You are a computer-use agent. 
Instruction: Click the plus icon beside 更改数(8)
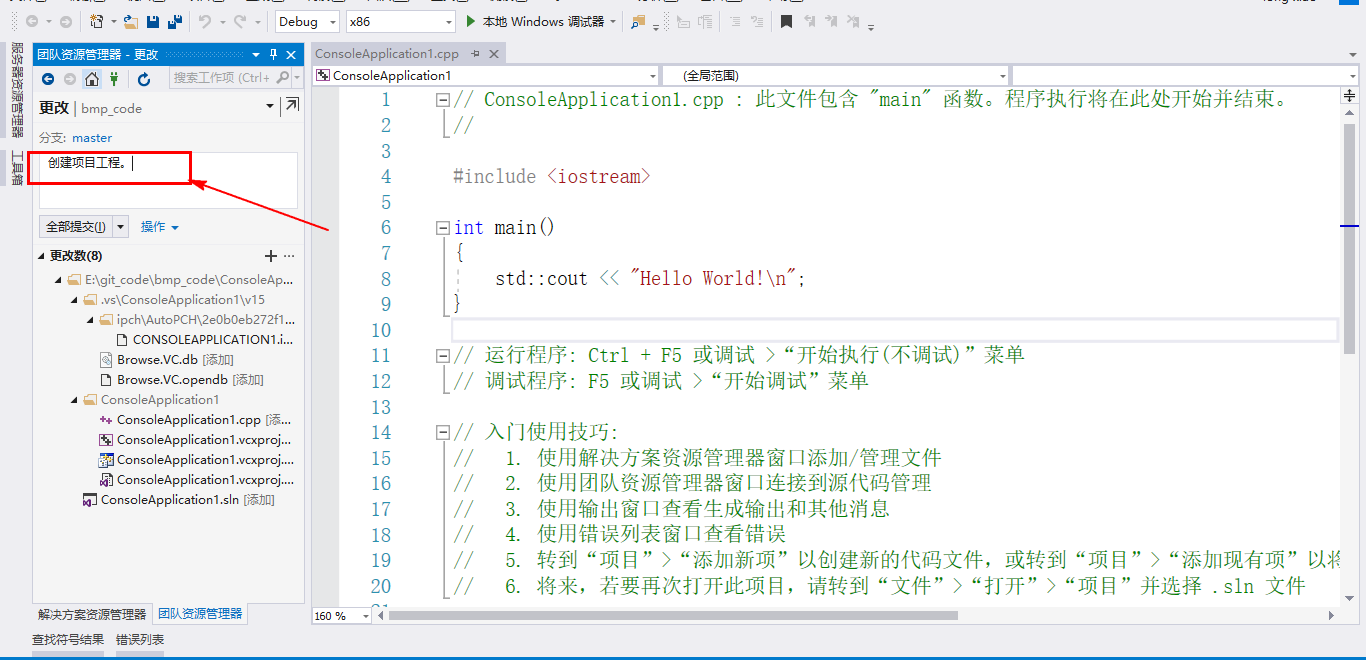270,256
